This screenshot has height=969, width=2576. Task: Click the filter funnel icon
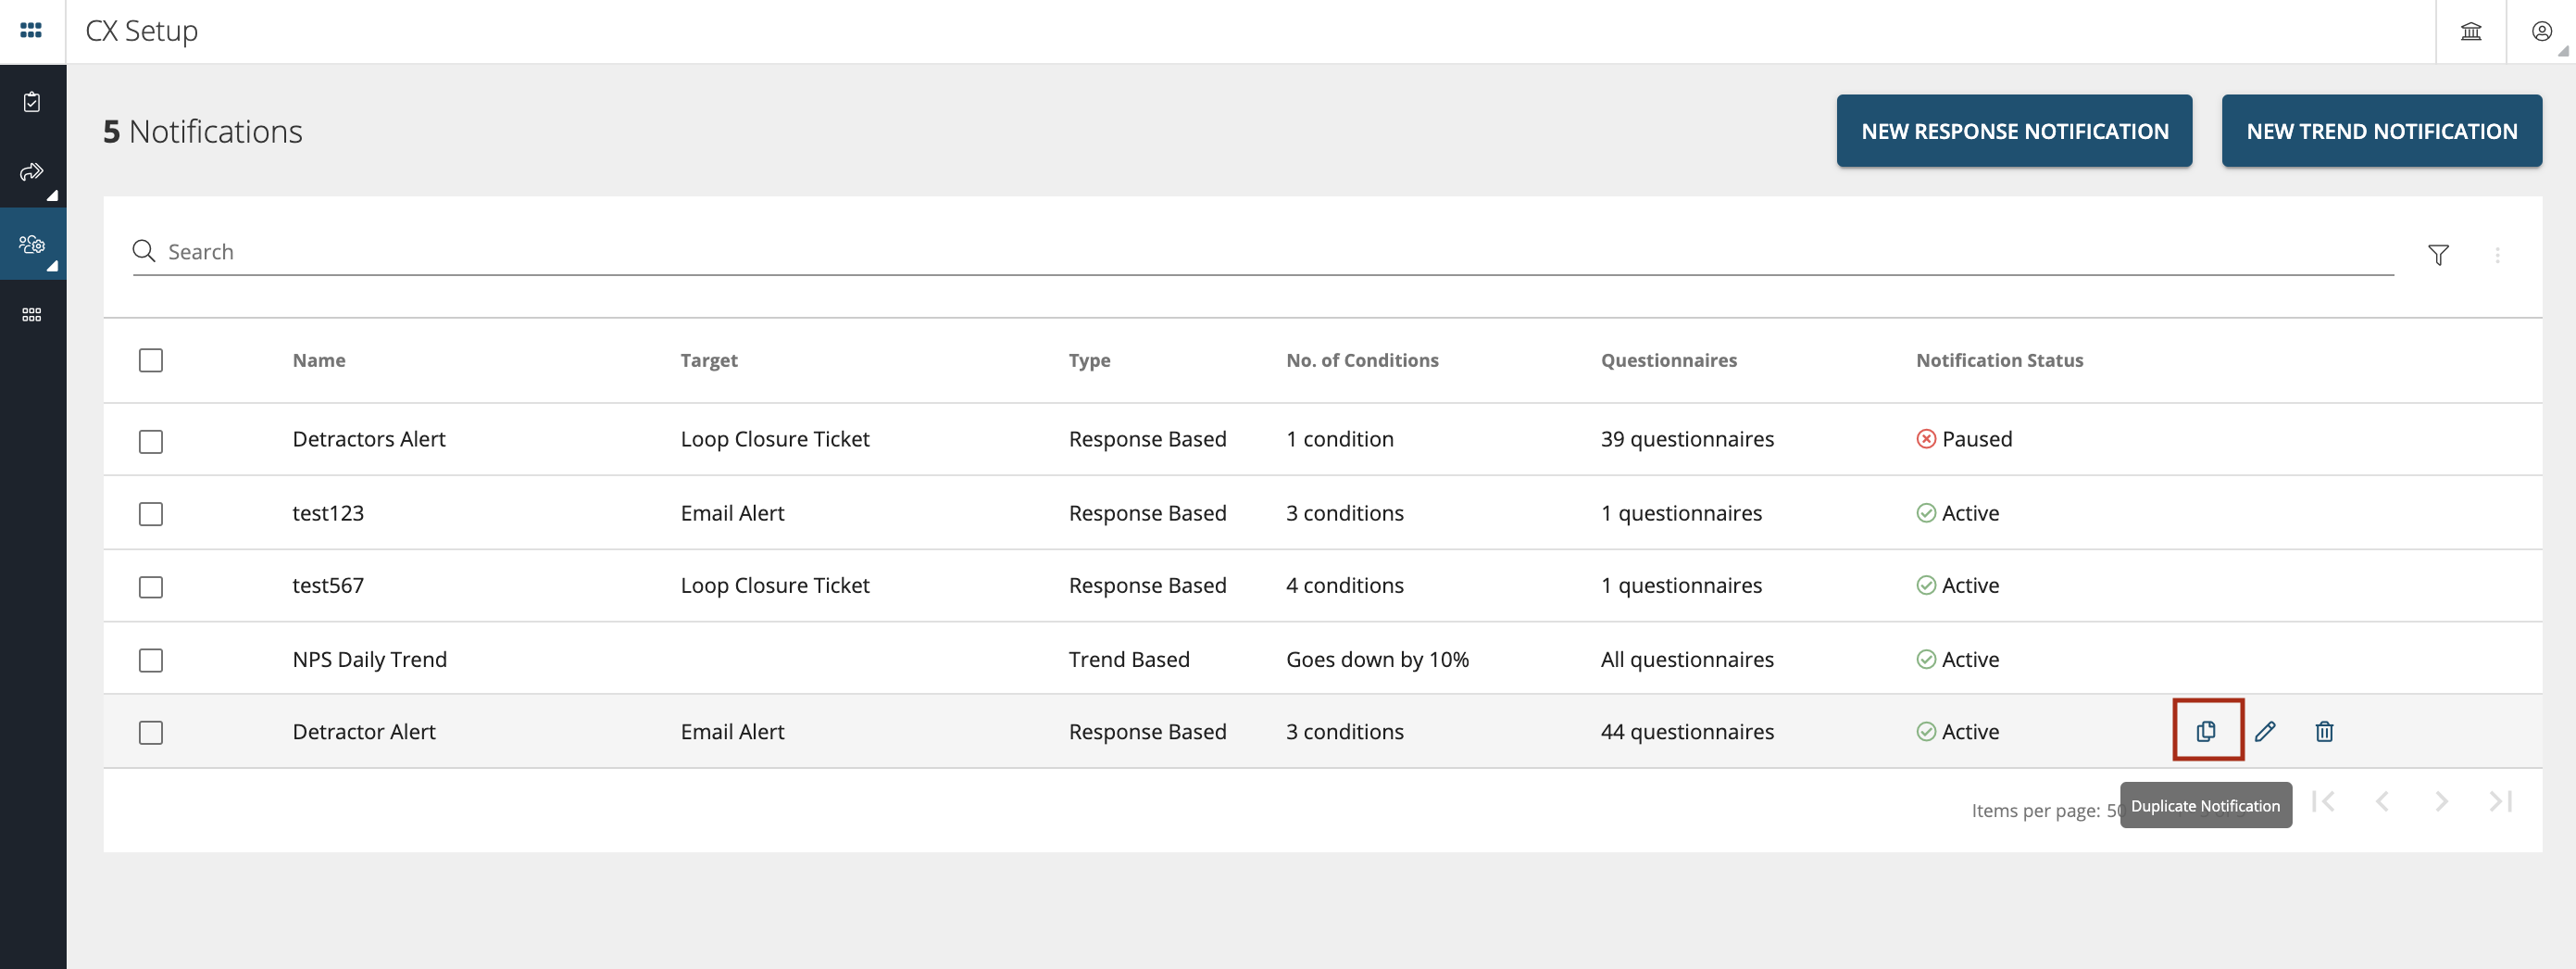pyautogui.click(x=2438, y=255)
